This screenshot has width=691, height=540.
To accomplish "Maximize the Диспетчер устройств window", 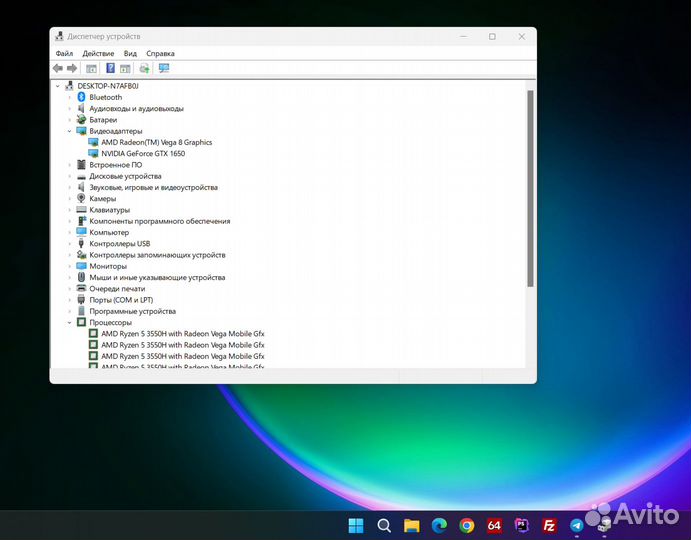I will pos(492,37).
